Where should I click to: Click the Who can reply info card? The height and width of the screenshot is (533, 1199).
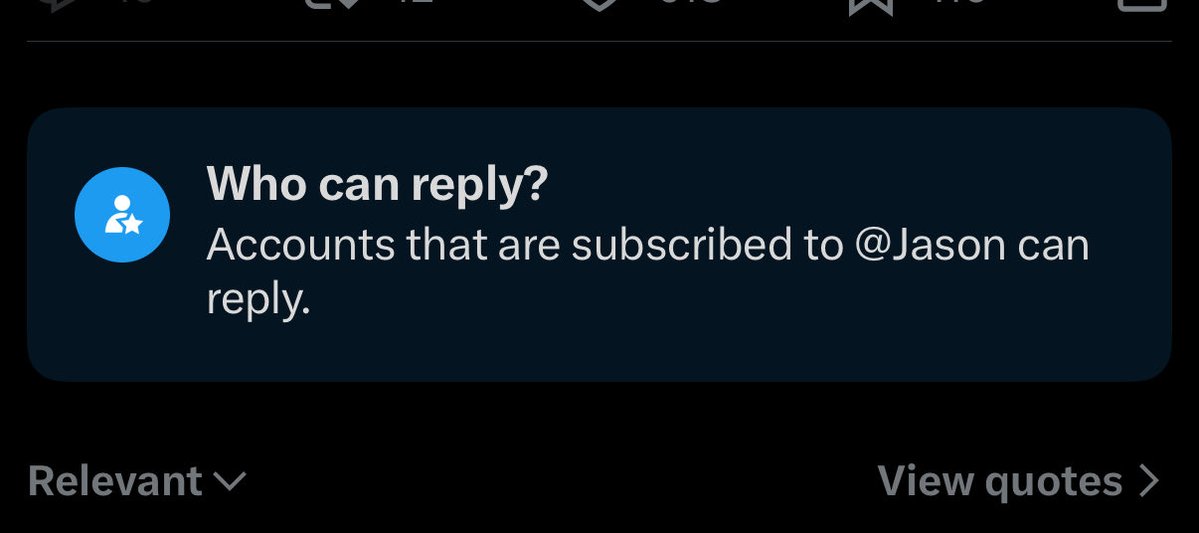click(x=600, y=244)
